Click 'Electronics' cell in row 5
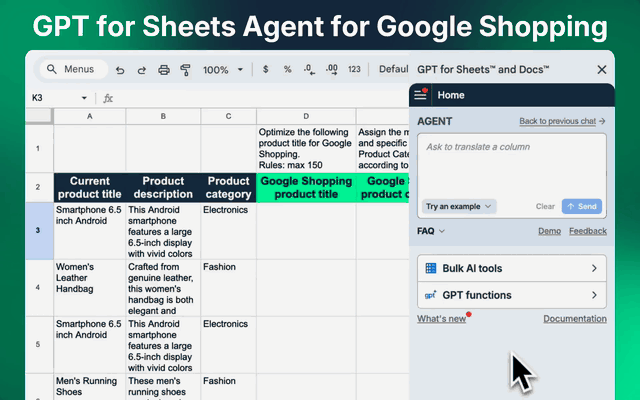This screenshot has width=640, height=400. click(229, 344)
